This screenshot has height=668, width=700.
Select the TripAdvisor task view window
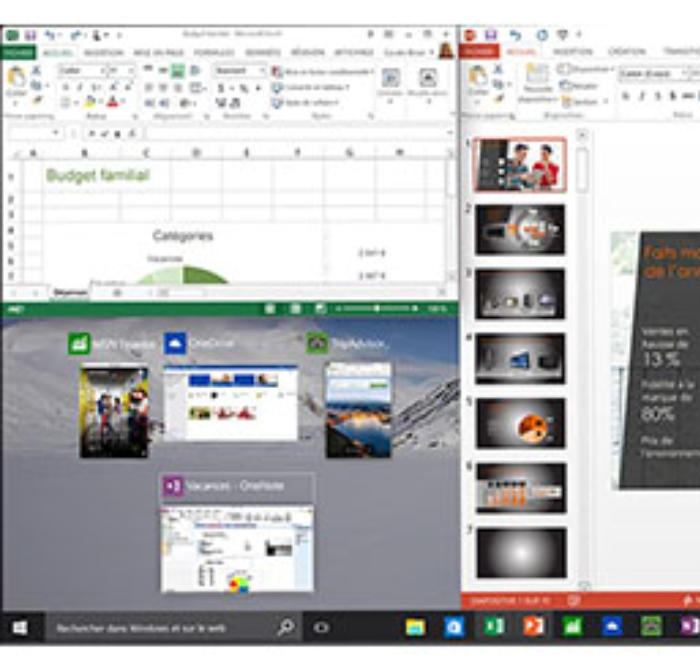click(x=358, y=410)
